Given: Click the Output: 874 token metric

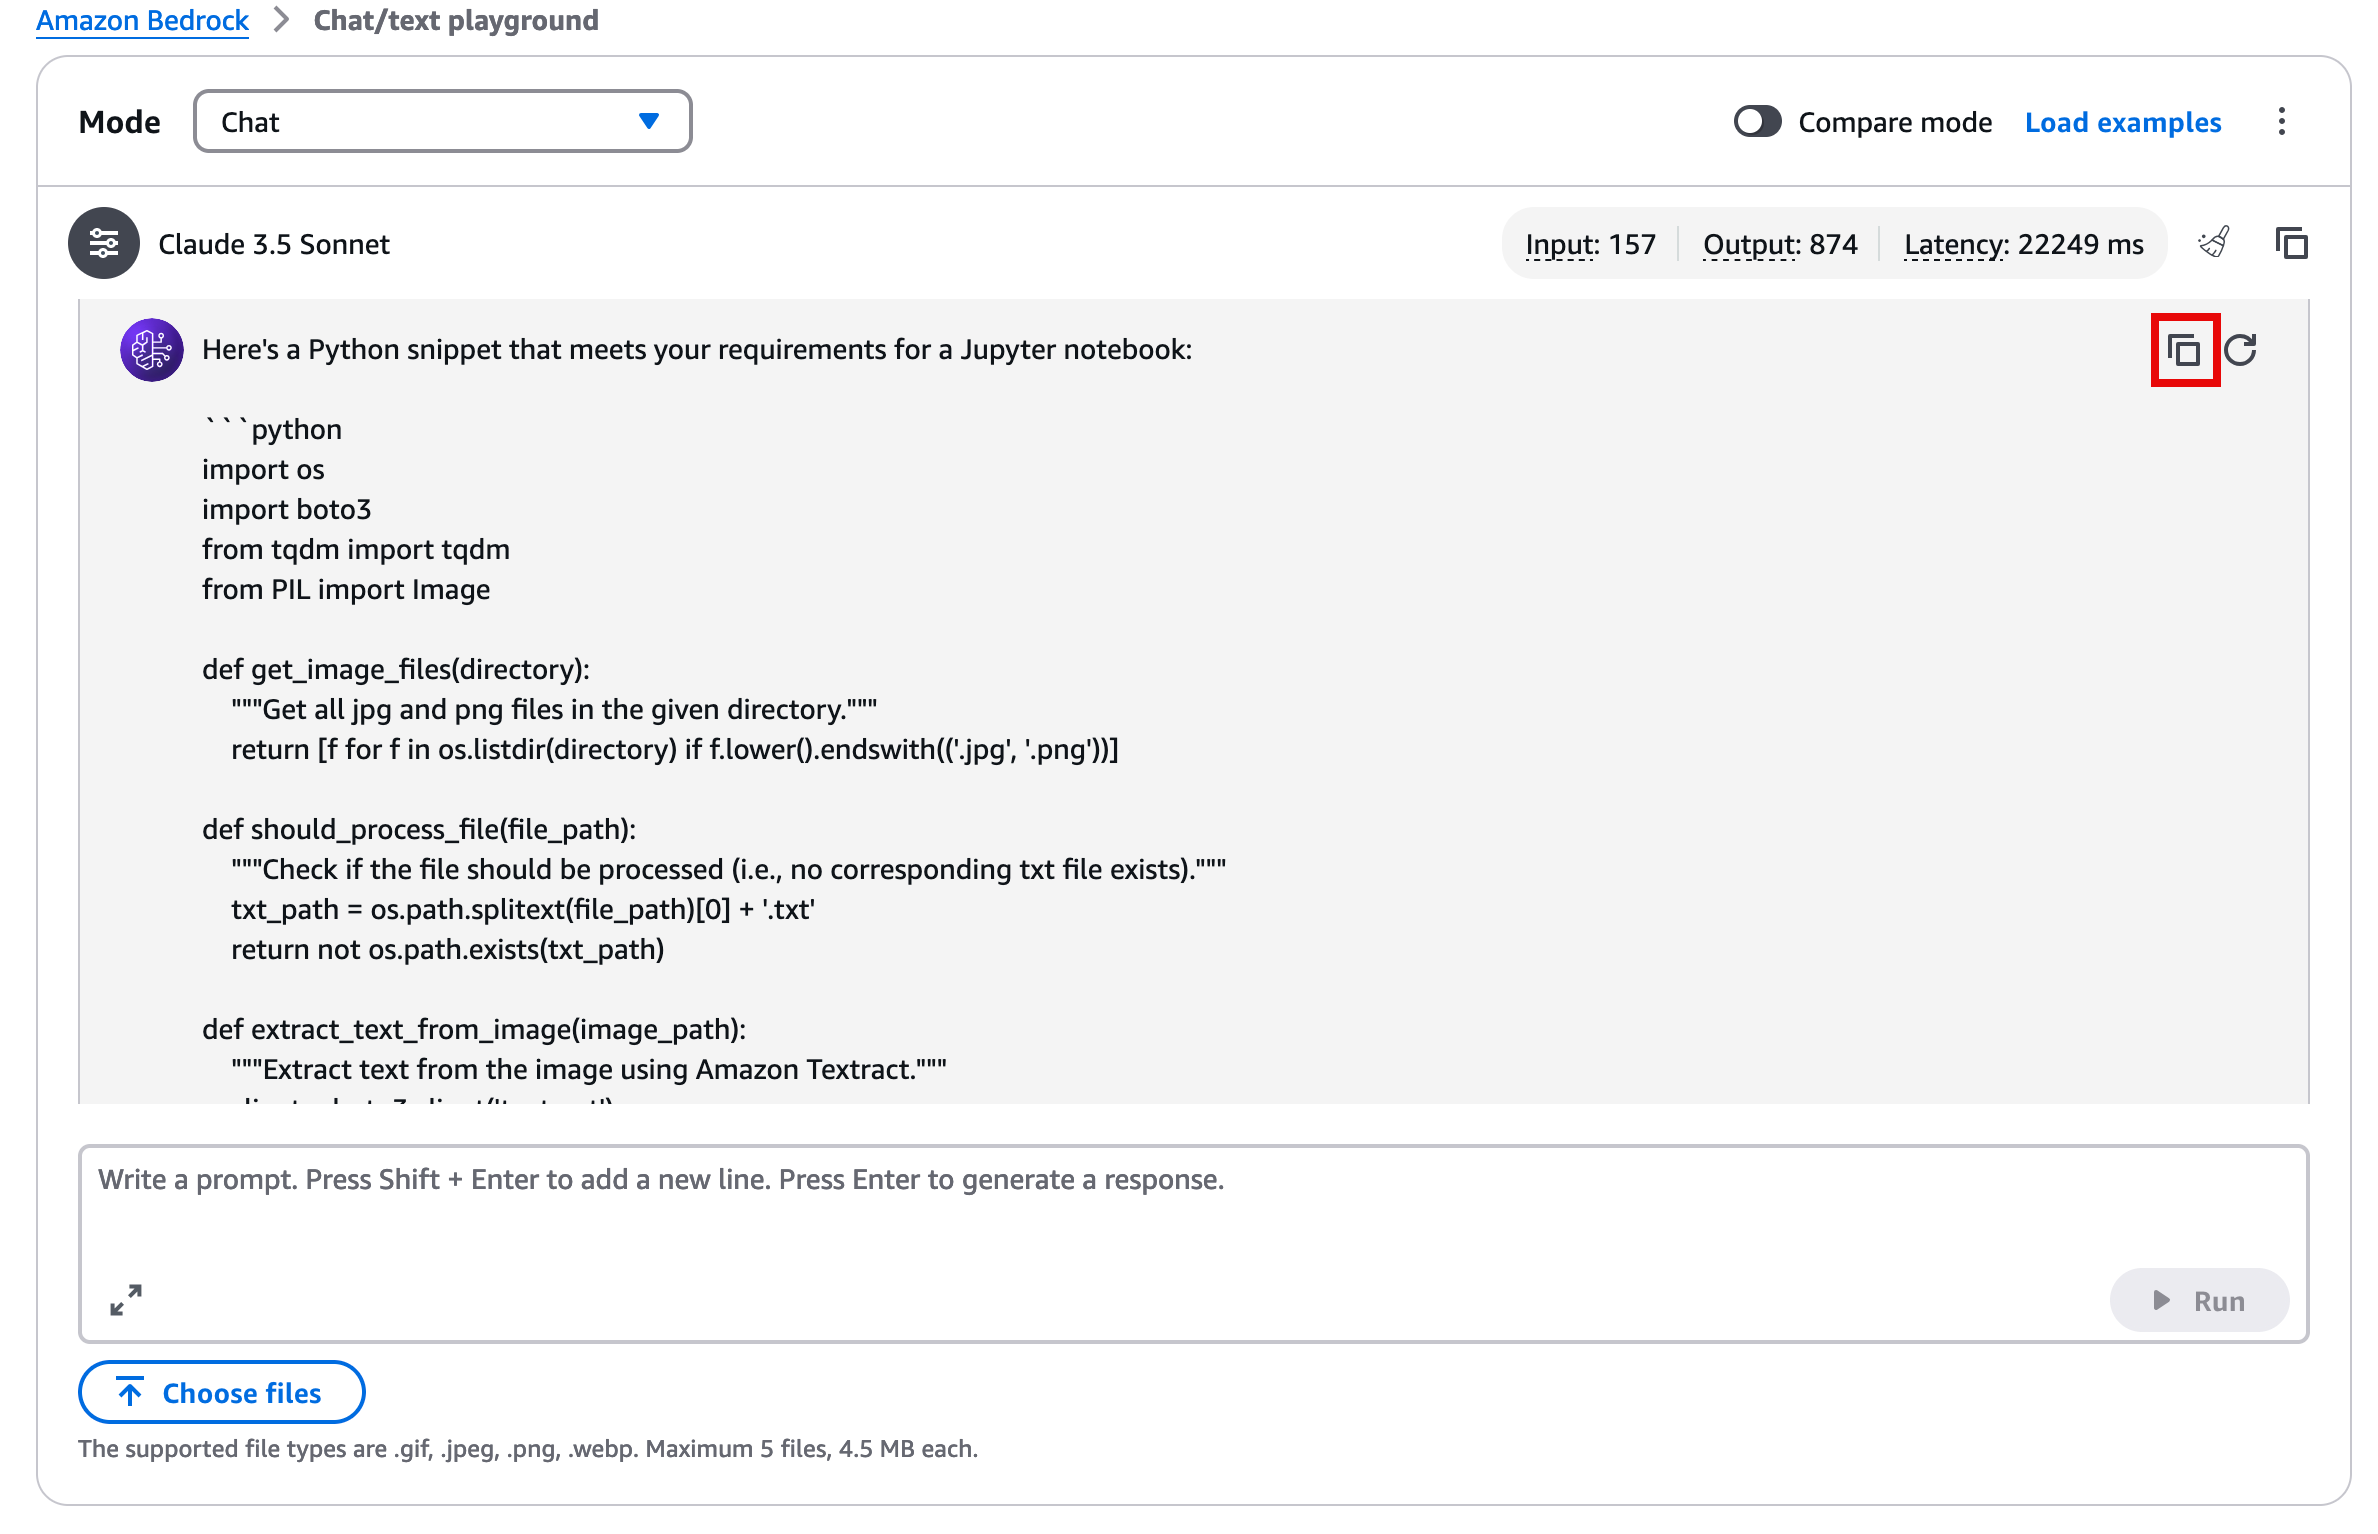Looking at the screenshot, I should click(x=1779, y=244).
